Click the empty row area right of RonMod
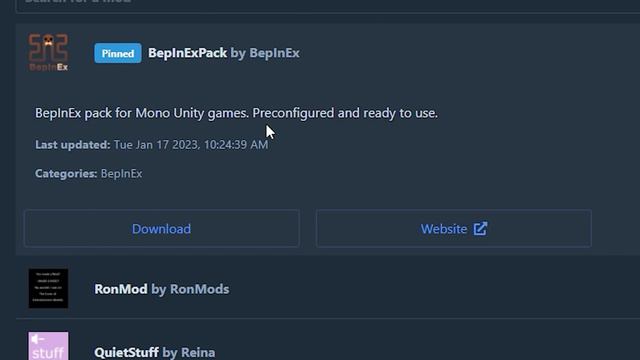 pos(433,289)
